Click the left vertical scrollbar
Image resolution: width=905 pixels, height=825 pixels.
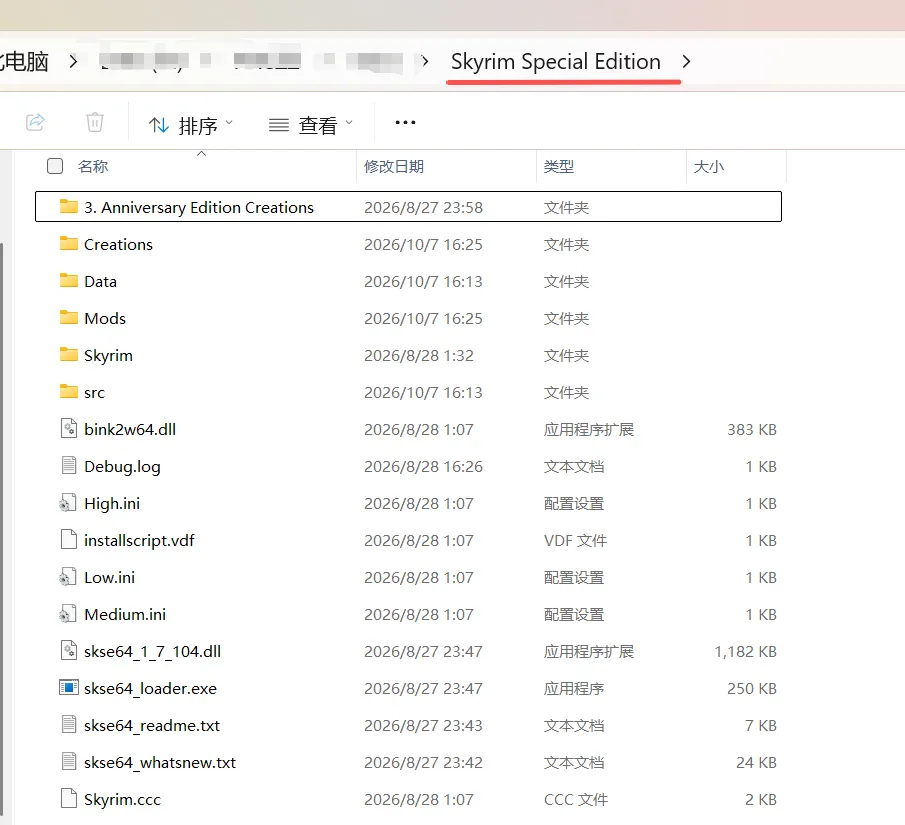2,528
